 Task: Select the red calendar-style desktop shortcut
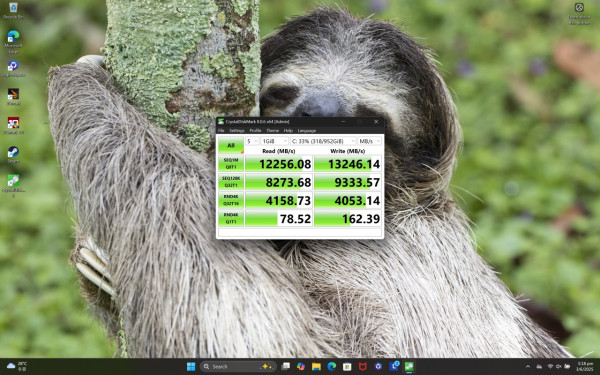coord(13,126)
